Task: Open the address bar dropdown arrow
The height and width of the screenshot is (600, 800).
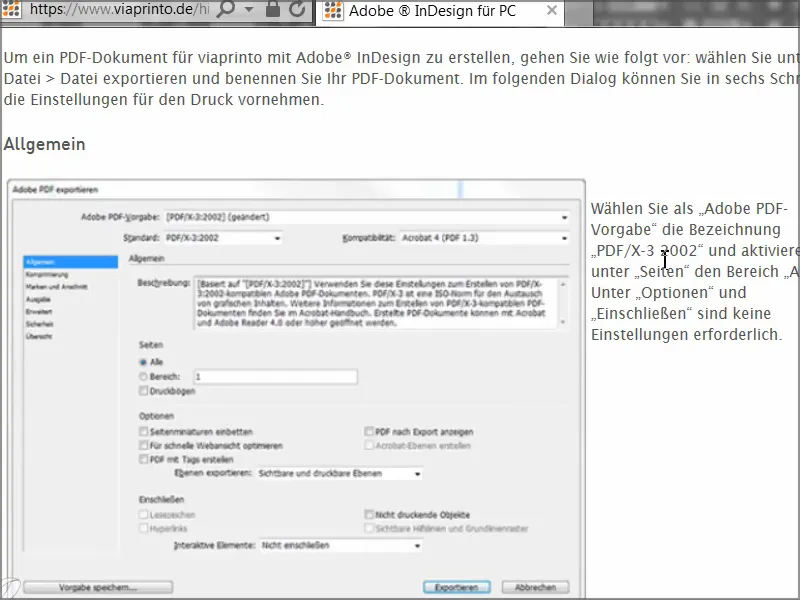Action: click(249, 10)
